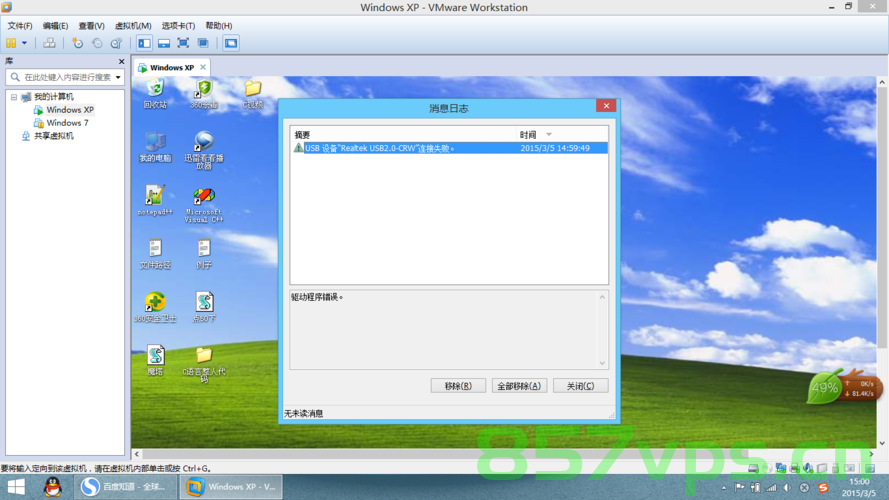Click the 360杀毒 desktop icon
889x500 pixels.
point(204,94)
